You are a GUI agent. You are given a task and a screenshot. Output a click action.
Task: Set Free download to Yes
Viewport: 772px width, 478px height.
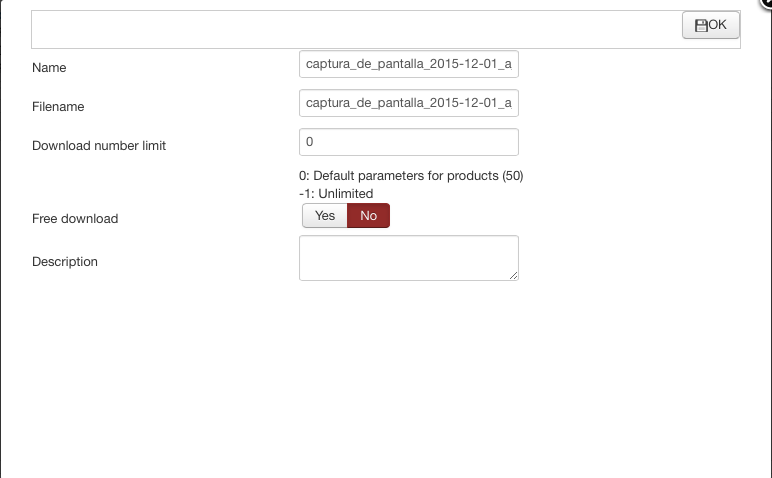(x=325, y=216)
